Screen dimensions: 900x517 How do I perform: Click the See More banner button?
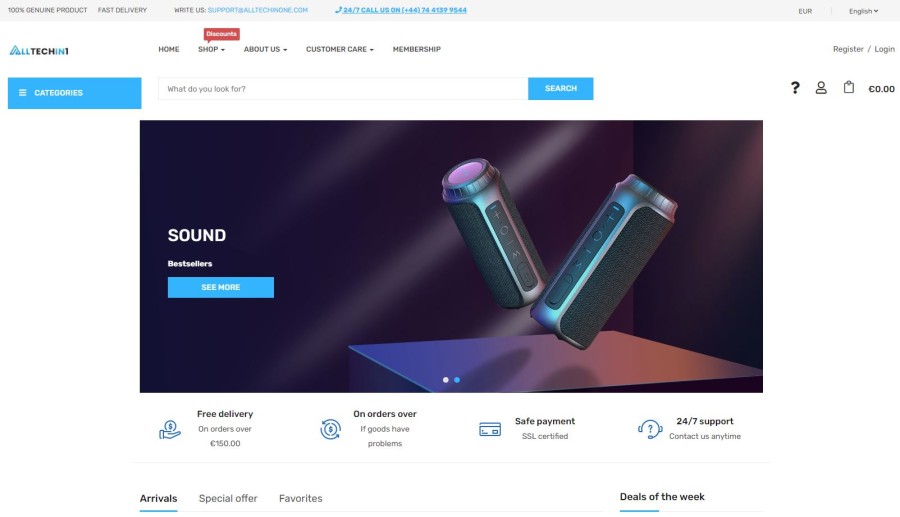220,287
